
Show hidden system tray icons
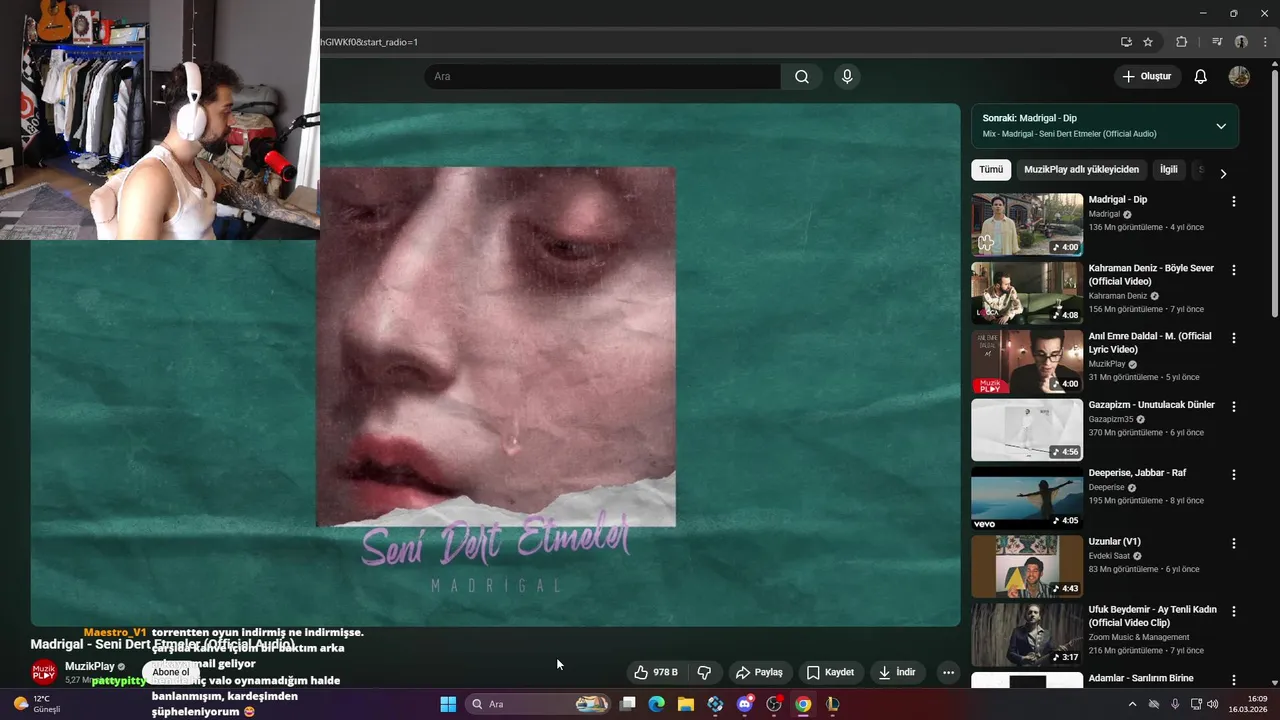click(1132, 704)
